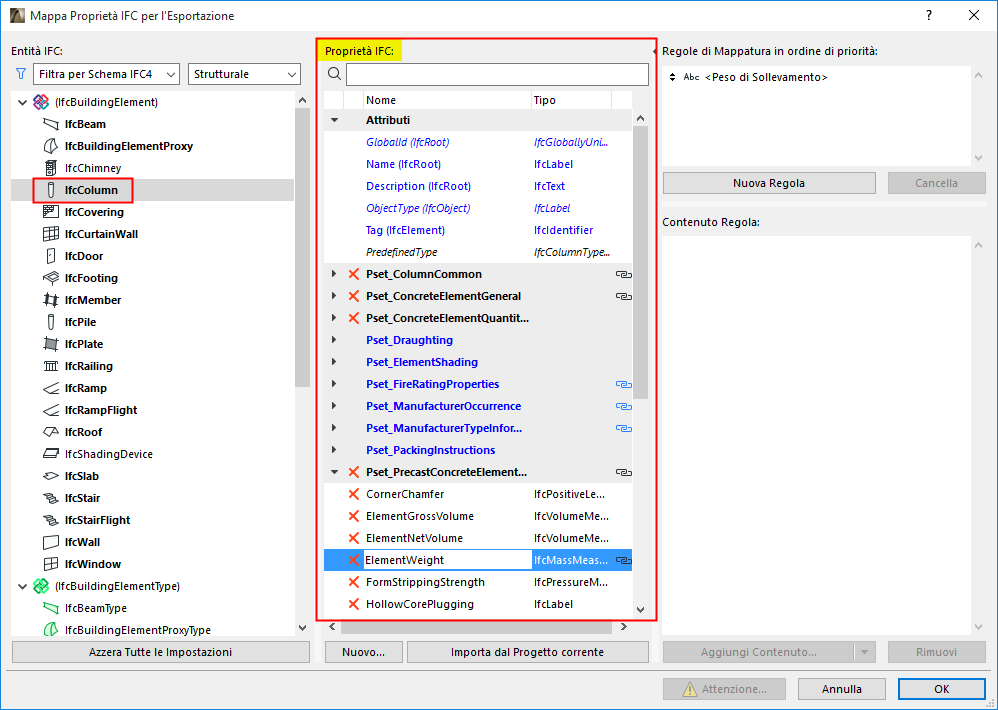Click the IfcStairFlight entity icon

(51, 520)
